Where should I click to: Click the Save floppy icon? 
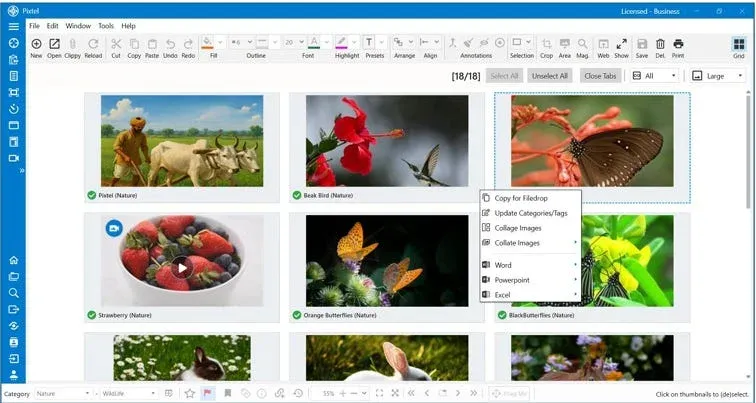[x=642, y=44]
